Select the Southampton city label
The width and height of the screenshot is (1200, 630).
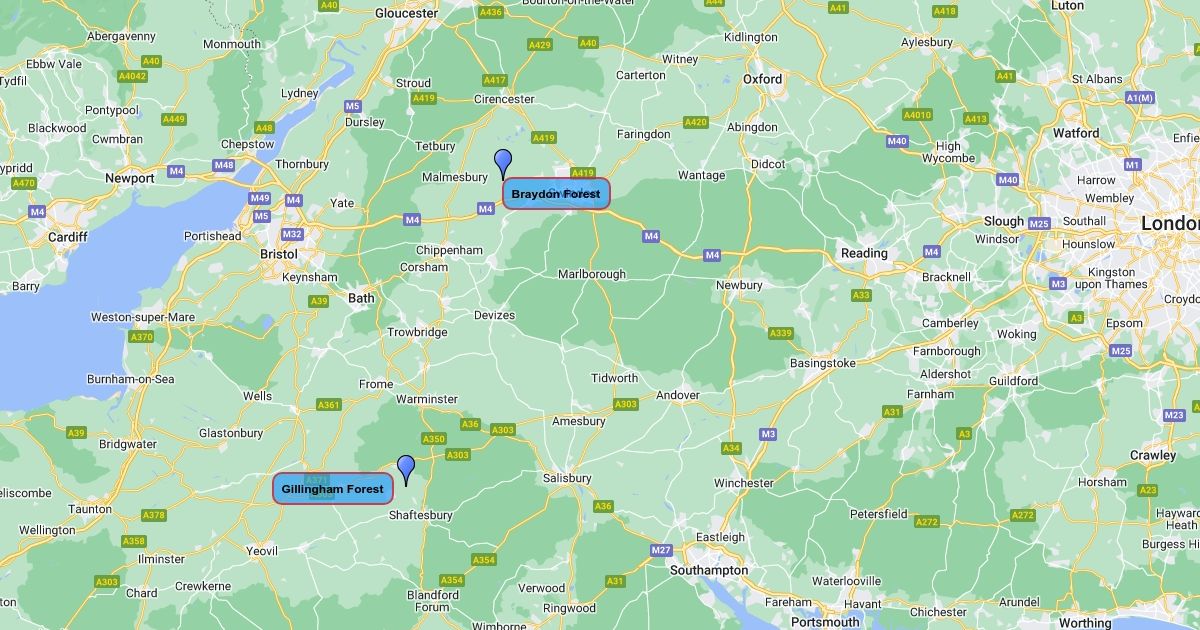712,570
